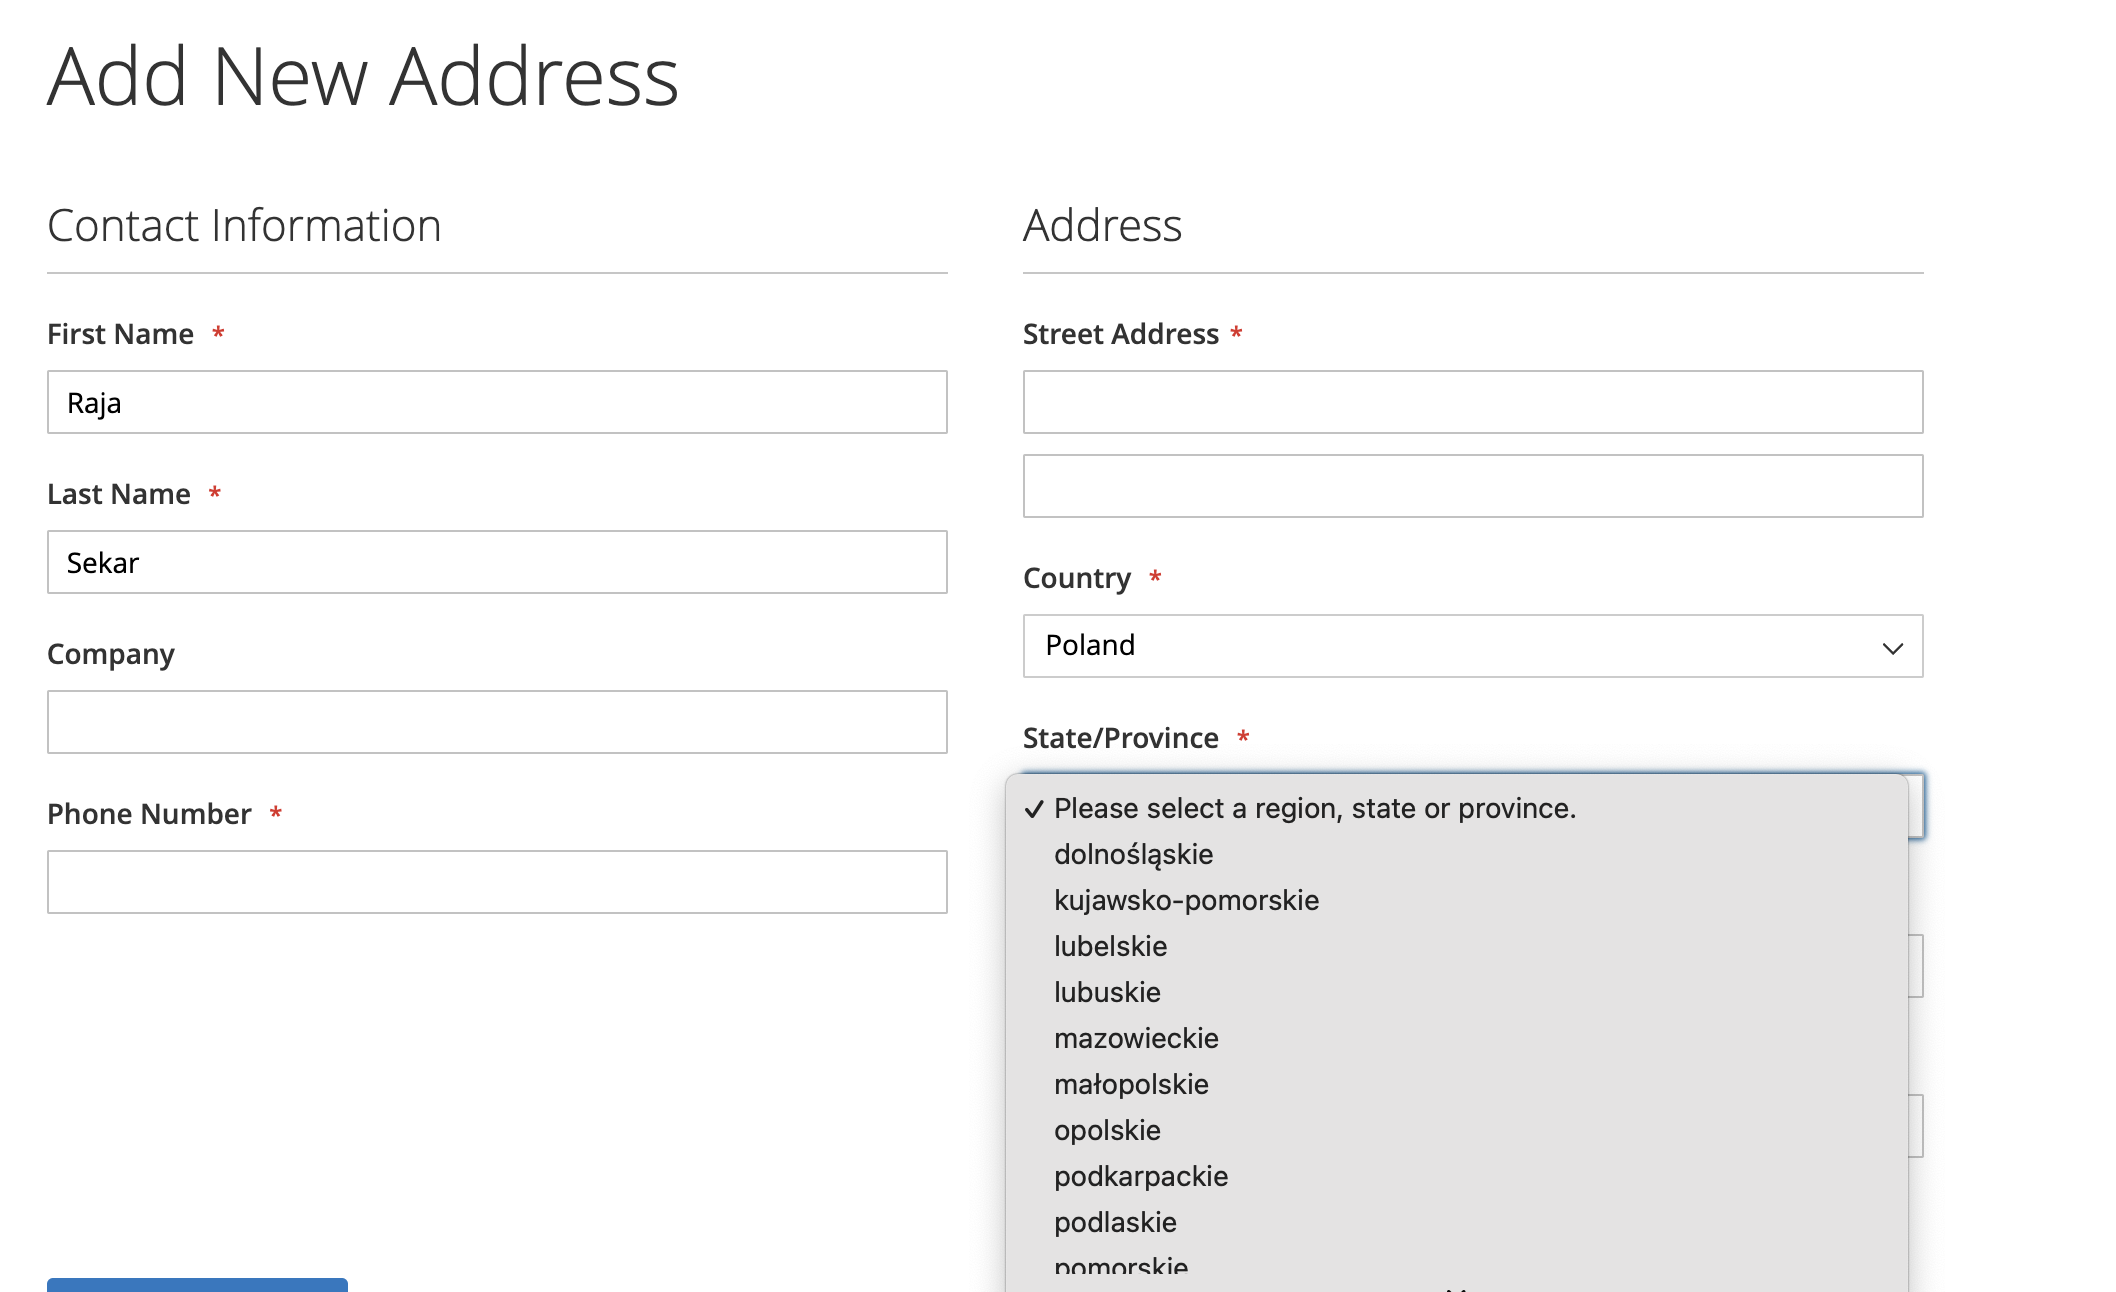The width and height of the screenshot is (2116, 1292).
Task: Open the Country dropdown chevron
Action: [1893, 646]
